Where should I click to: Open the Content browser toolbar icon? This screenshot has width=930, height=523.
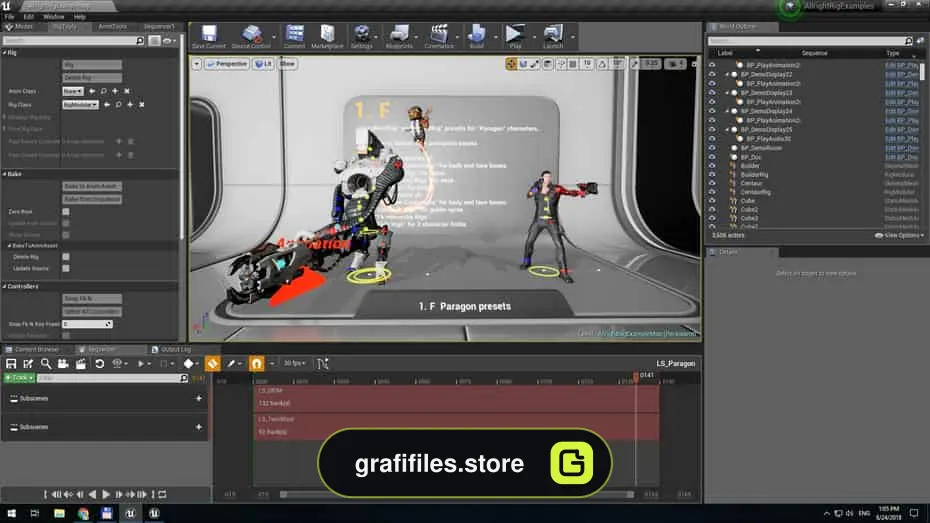[x=294, y=36]
